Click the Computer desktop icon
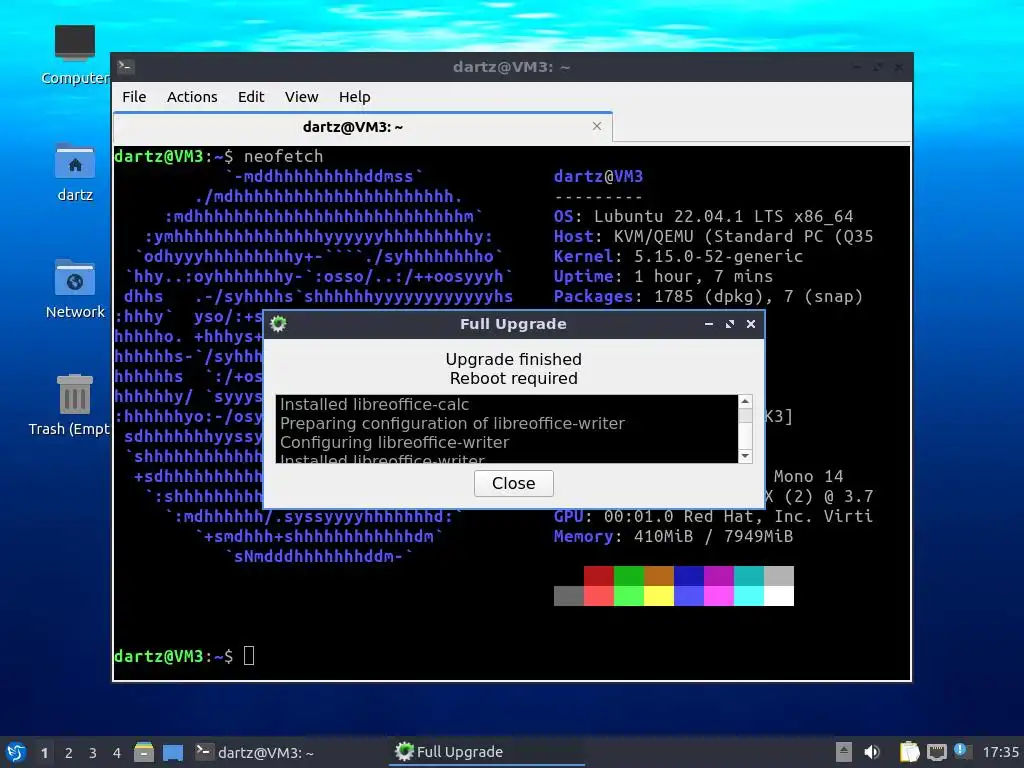The width and height of the screenshot is (1024, 768). point(74,56)
